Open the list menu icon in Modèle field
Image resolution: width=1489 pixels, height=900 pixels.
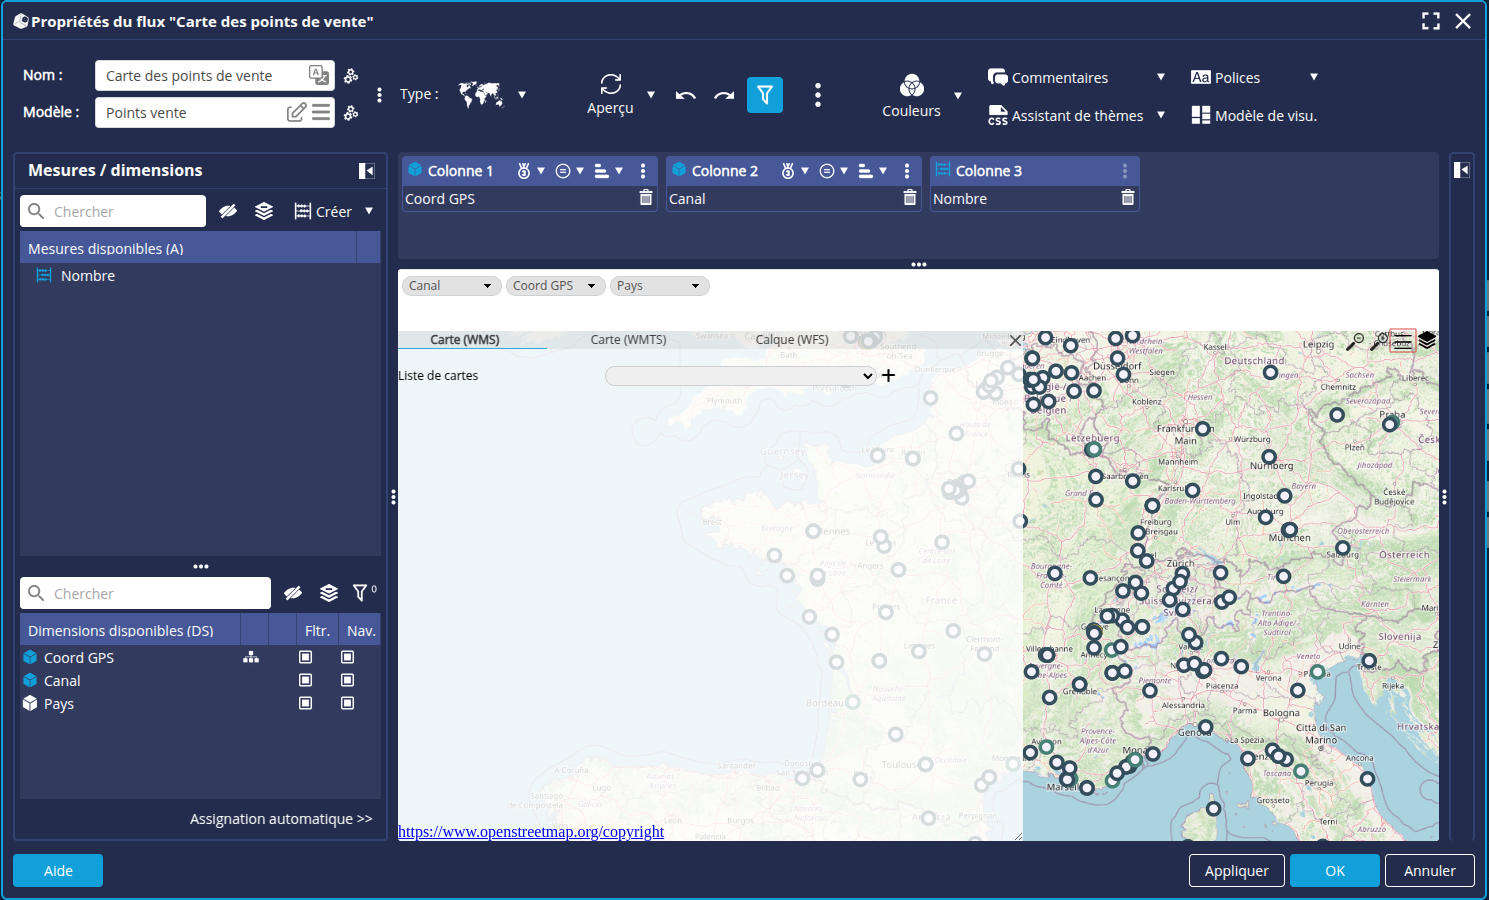click(321, 112)
